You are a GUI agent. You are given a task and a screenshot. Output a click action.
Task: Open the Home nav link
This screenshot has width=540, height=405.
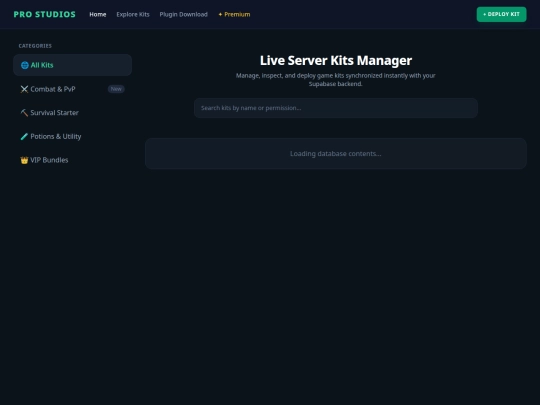click(x=98, y=14)
